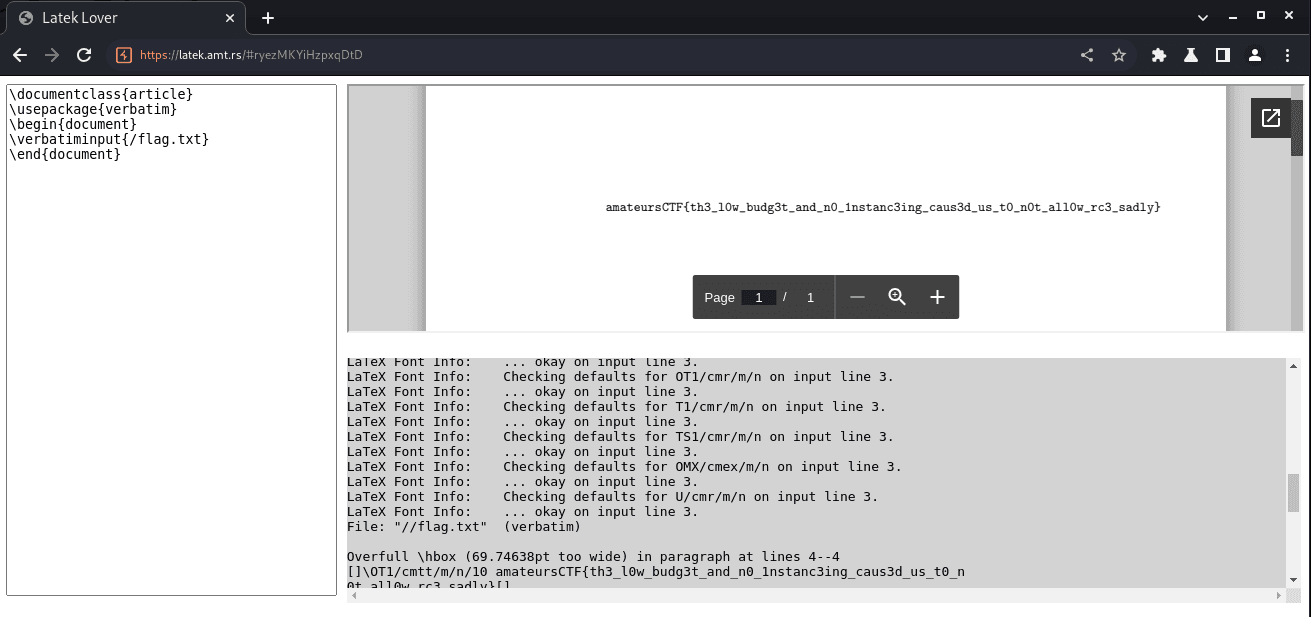
Task: Click the PDF page number field
Action: [x=759, y=297]
